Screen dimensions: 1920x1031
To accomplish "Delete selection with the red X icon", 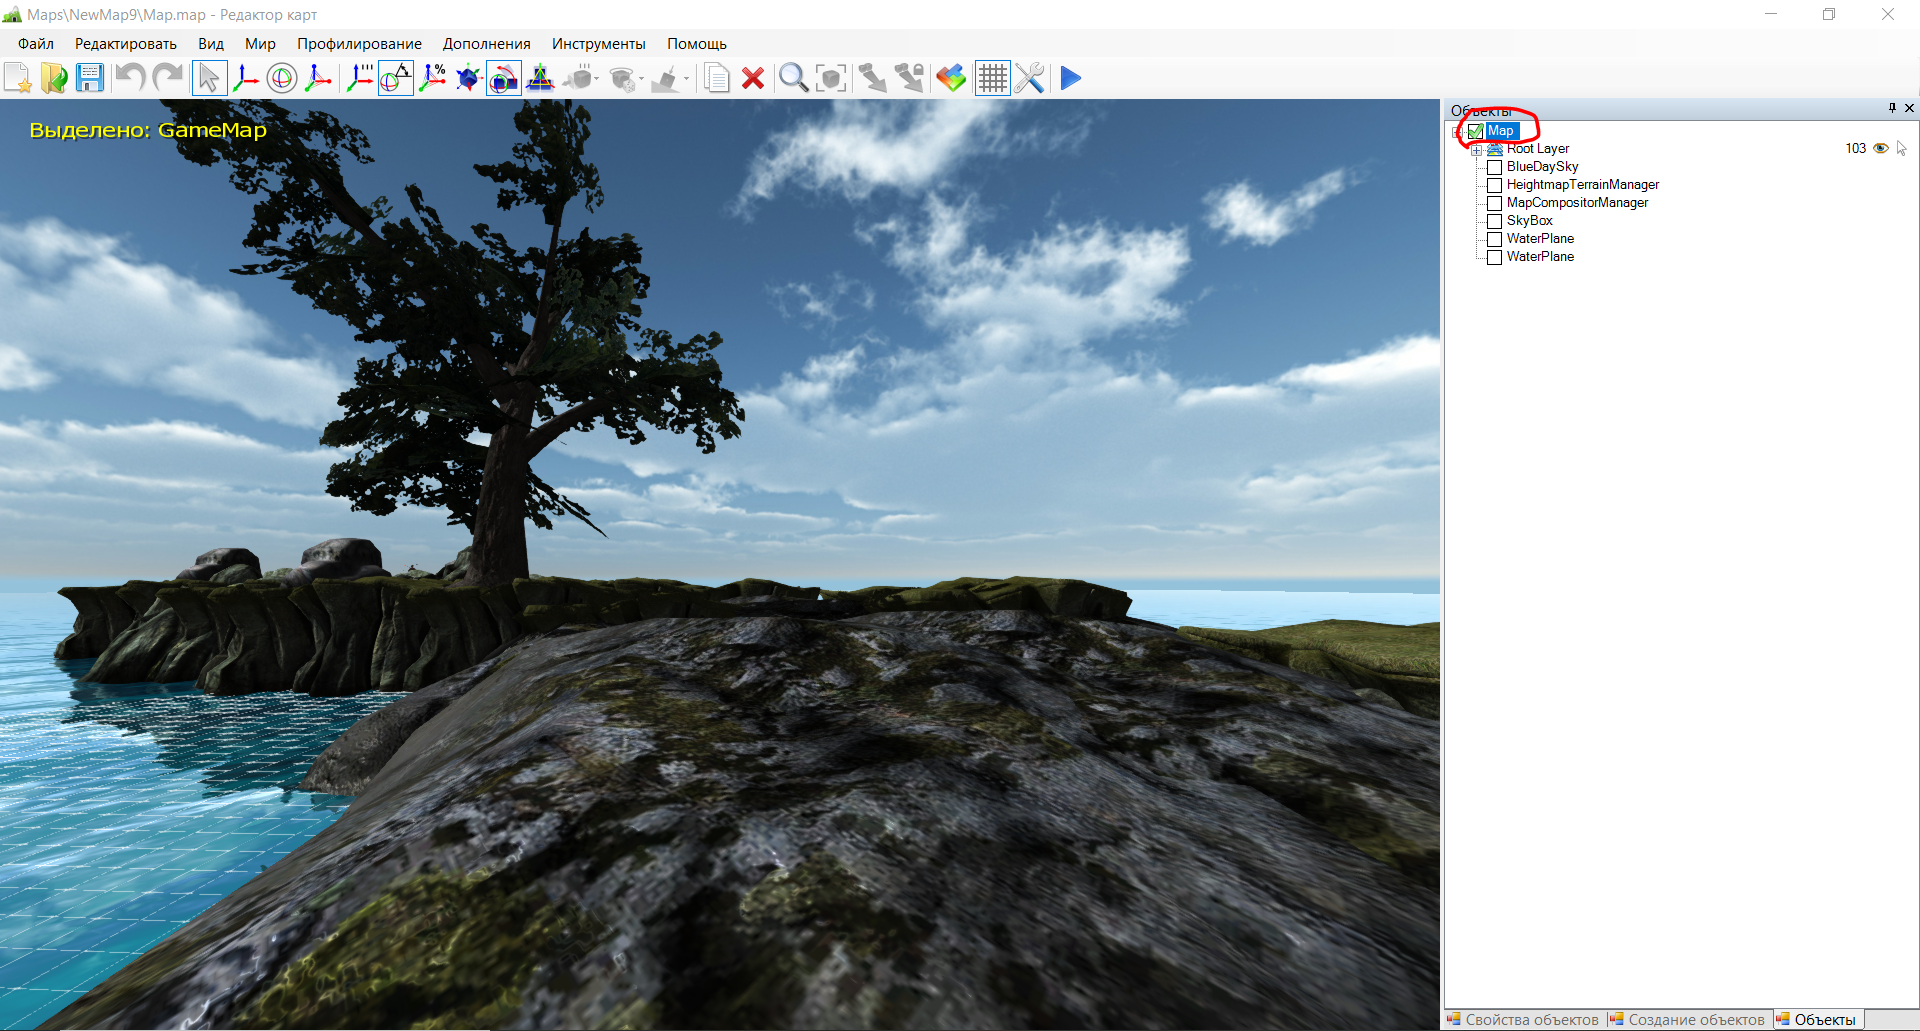I will tap(753, 78).
